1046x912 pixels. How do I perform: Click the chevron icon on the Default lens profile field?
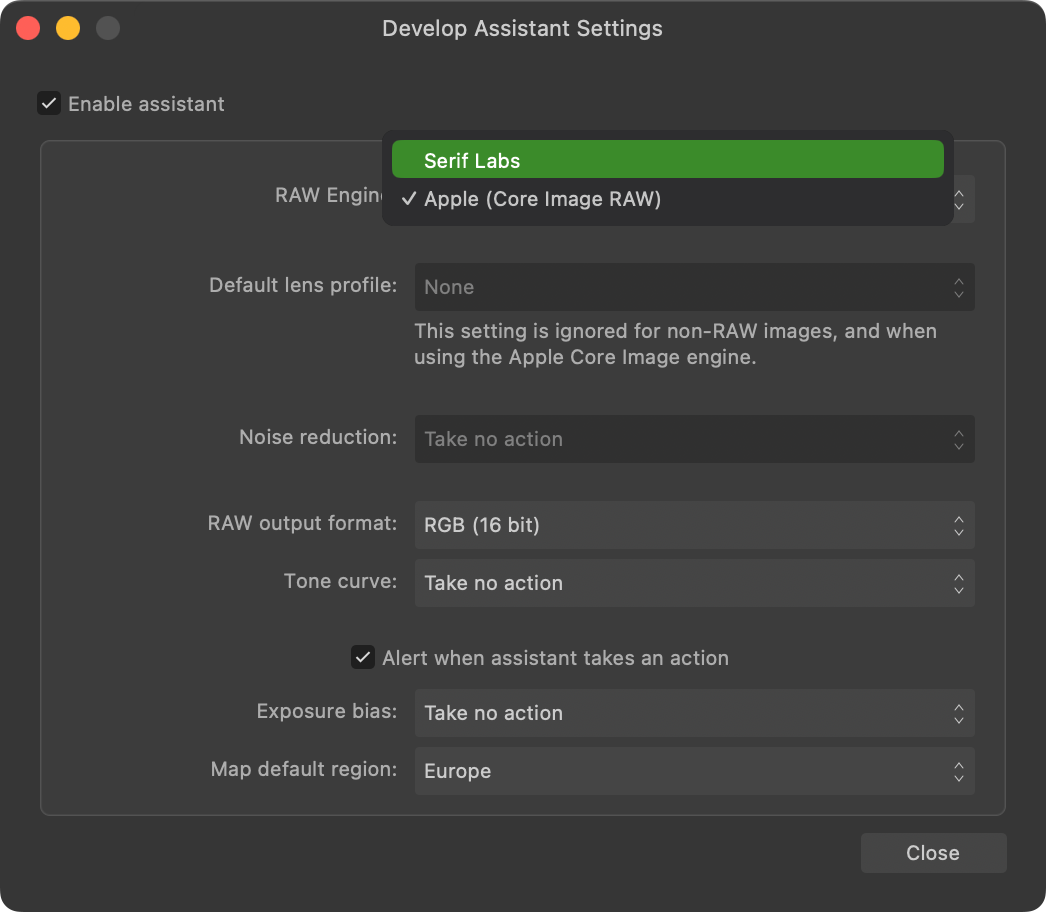958,287
